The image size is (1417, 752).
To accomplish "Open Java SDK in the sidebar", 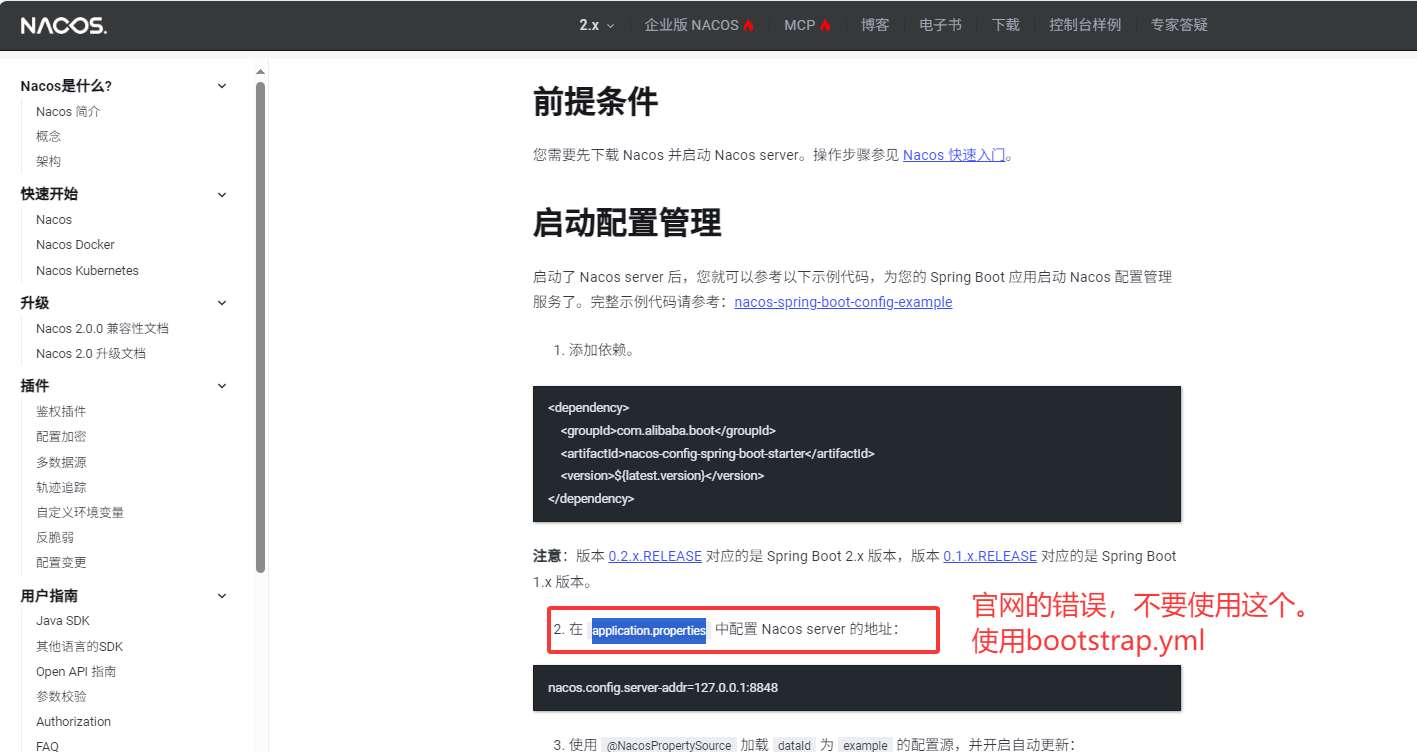I will pyautogui.click(x=63, y=620).
